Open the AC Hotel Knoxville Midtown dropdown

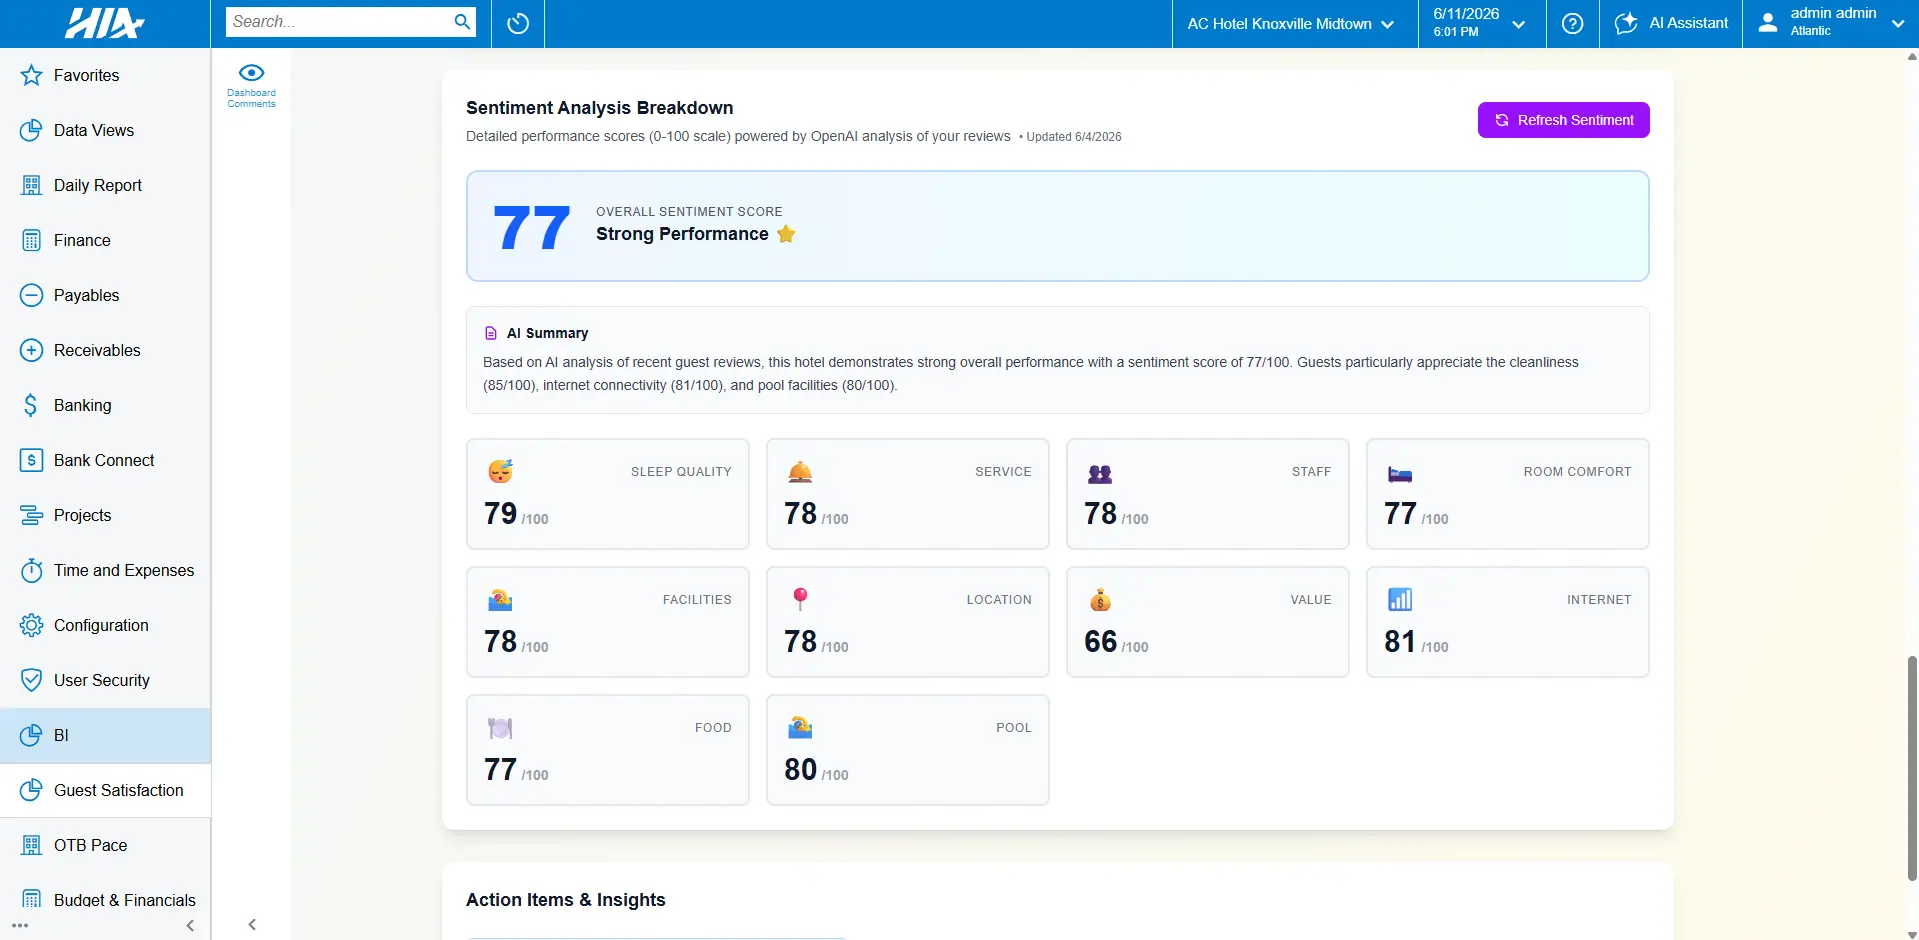[1290, 24]
